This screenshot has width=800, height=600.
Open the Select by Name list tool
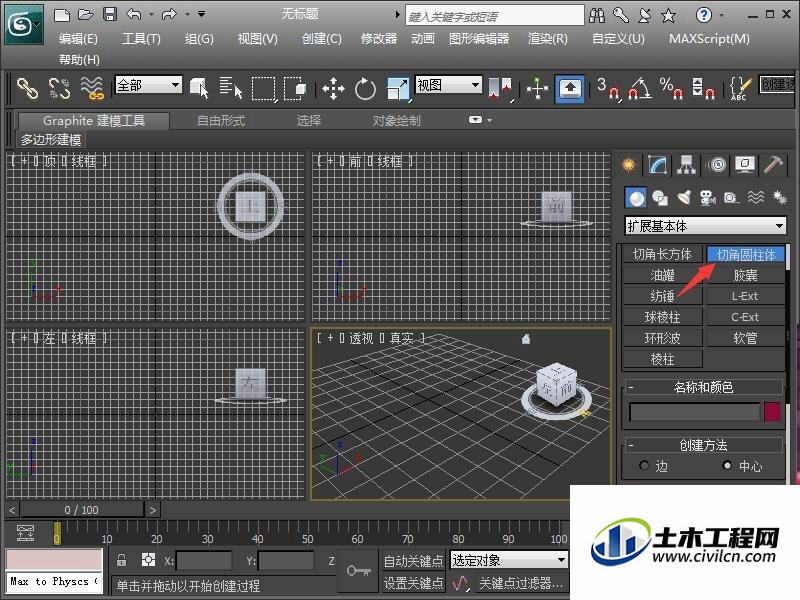coord(231,88)
